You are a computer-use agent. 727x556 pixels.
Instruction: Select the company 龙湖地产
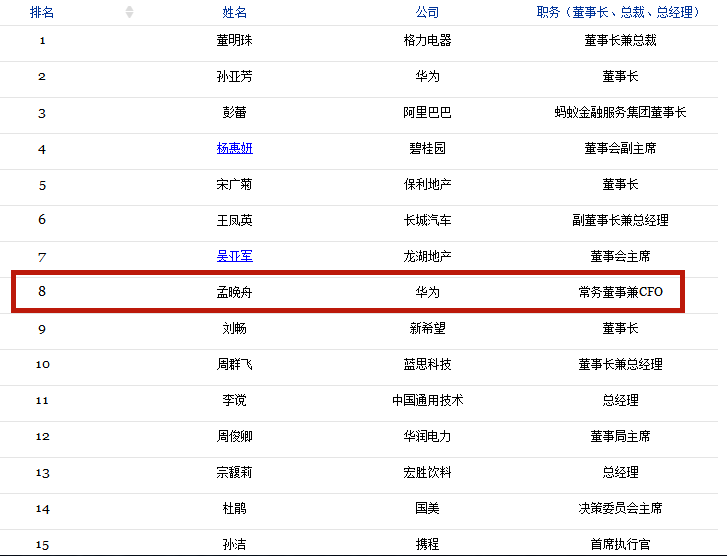[x=427, y=256]
